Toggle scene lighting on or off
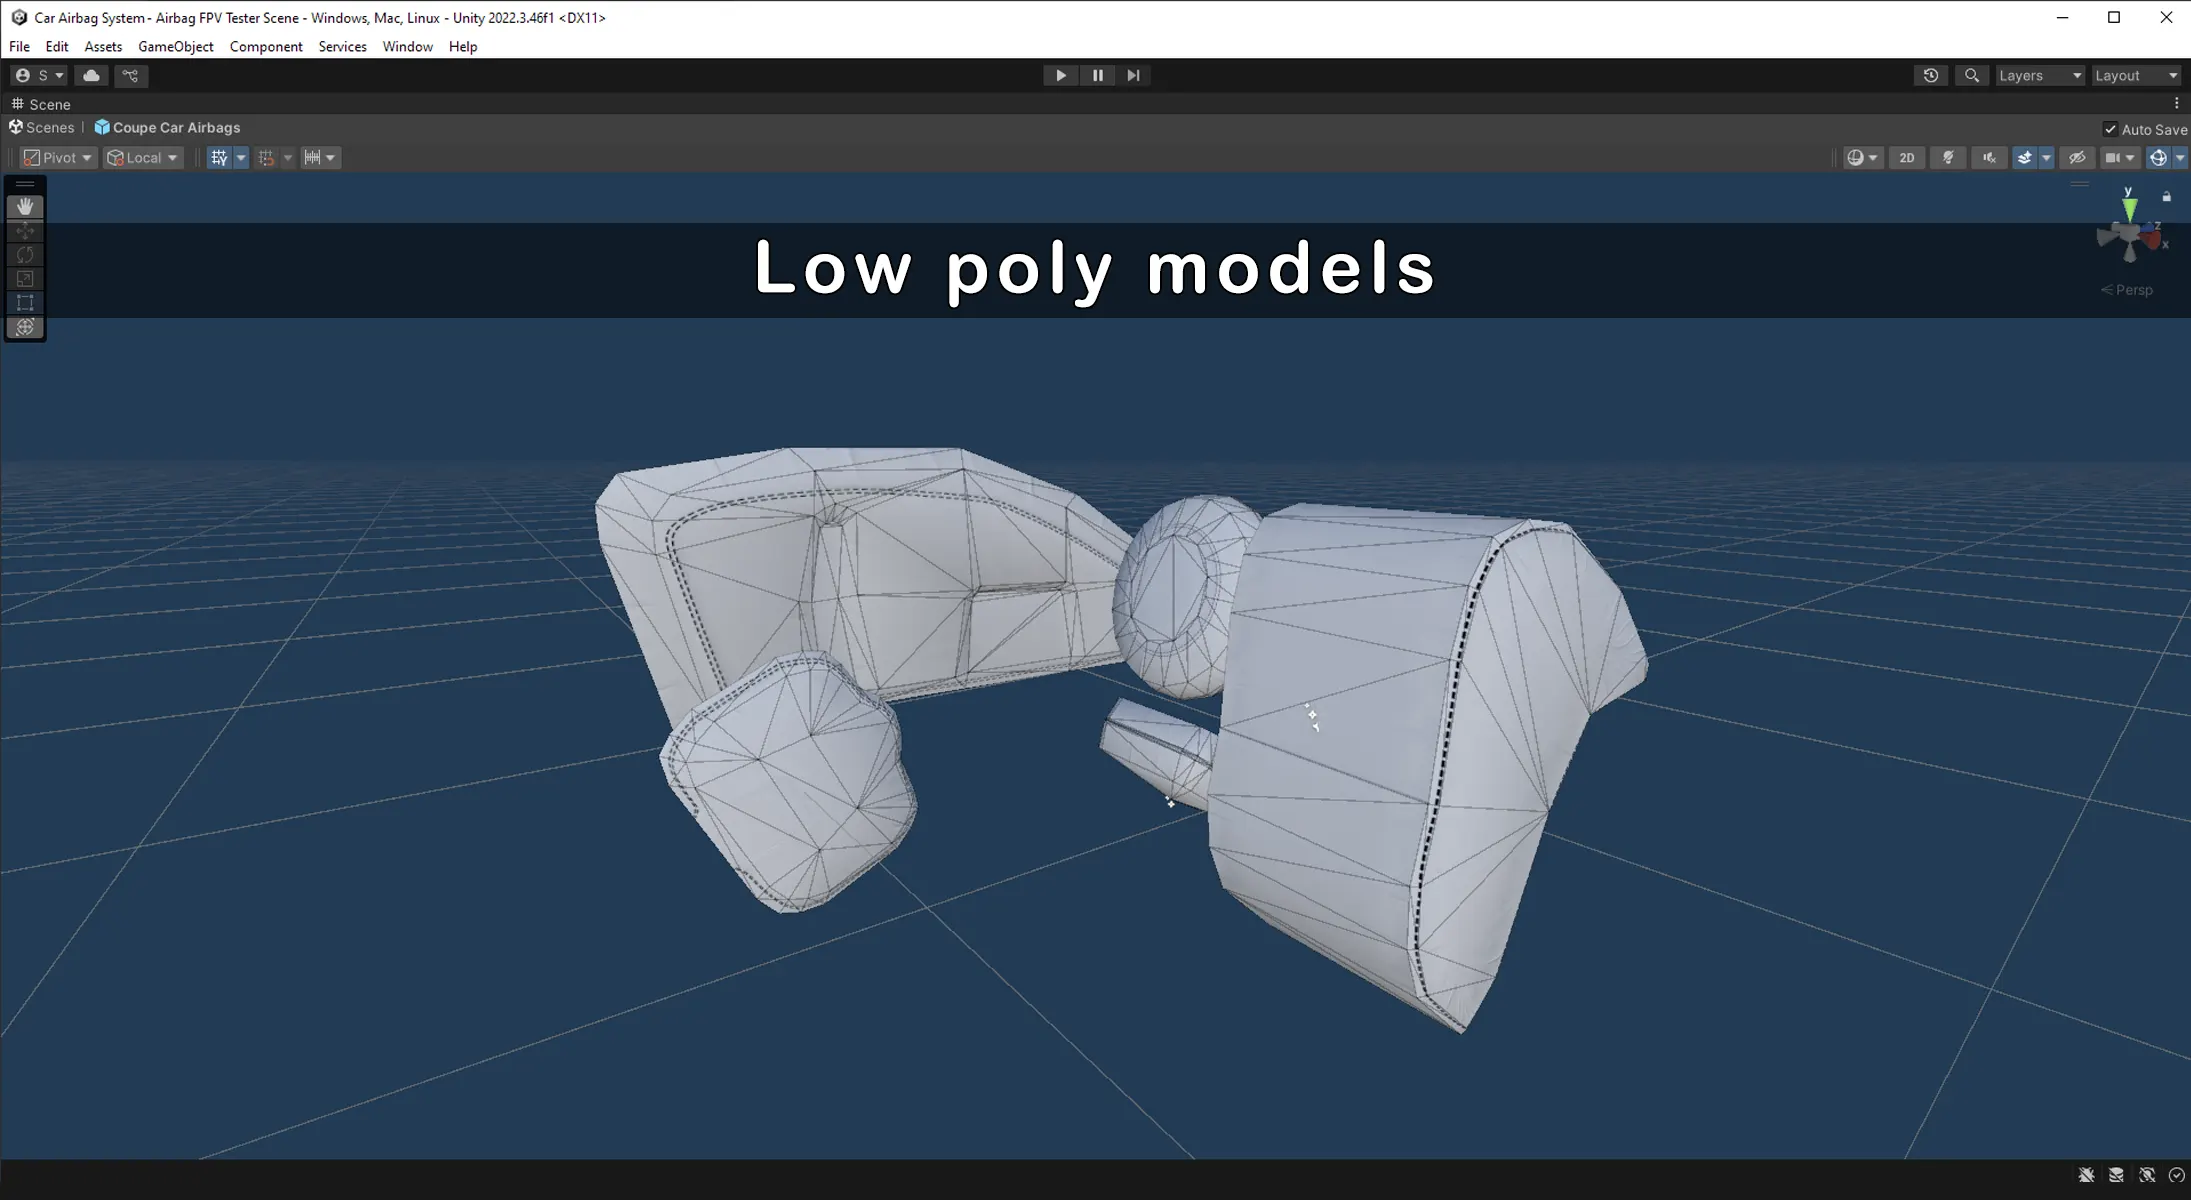Screen dimensions: 2191x1200 point(1948,158)
